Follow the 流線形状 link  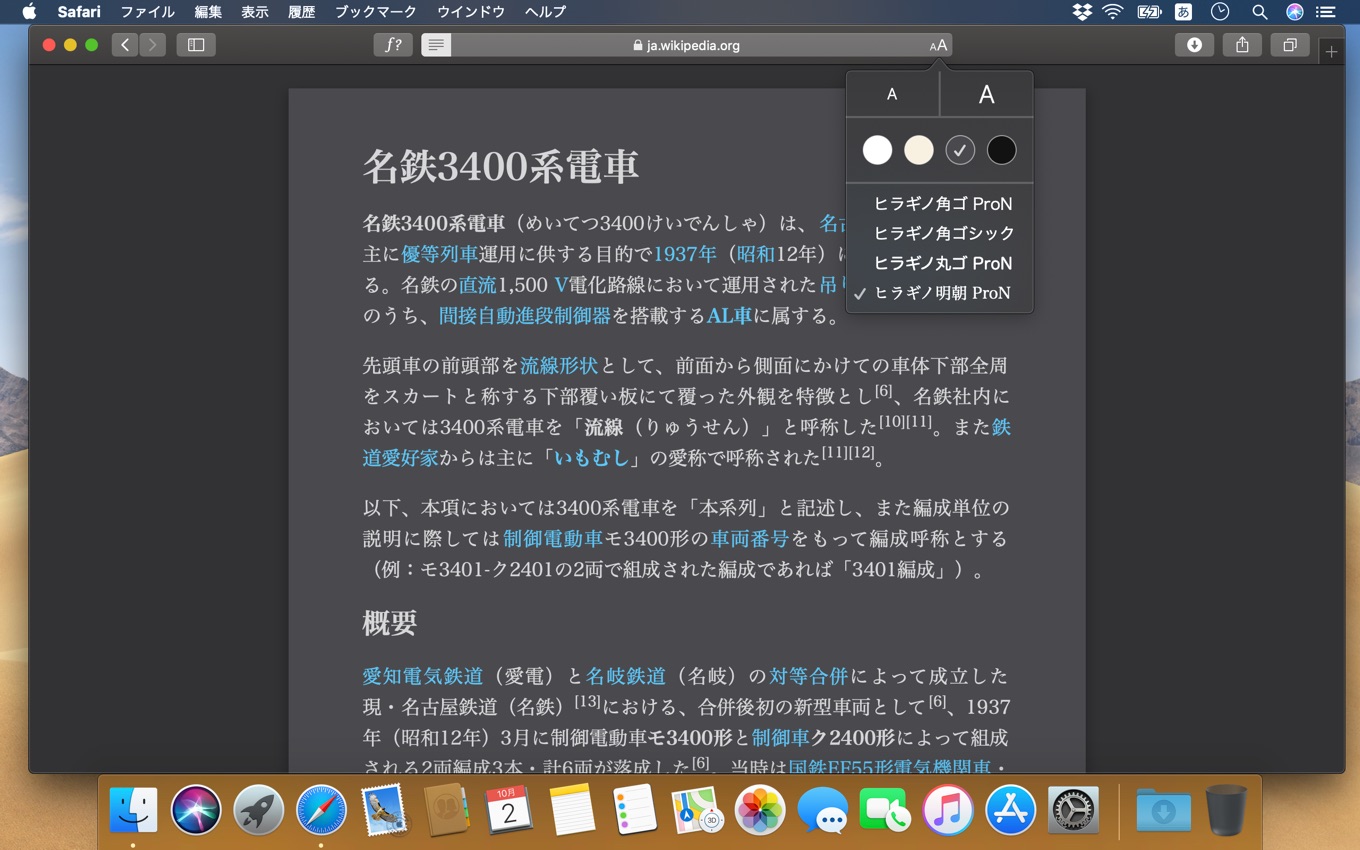559,366
